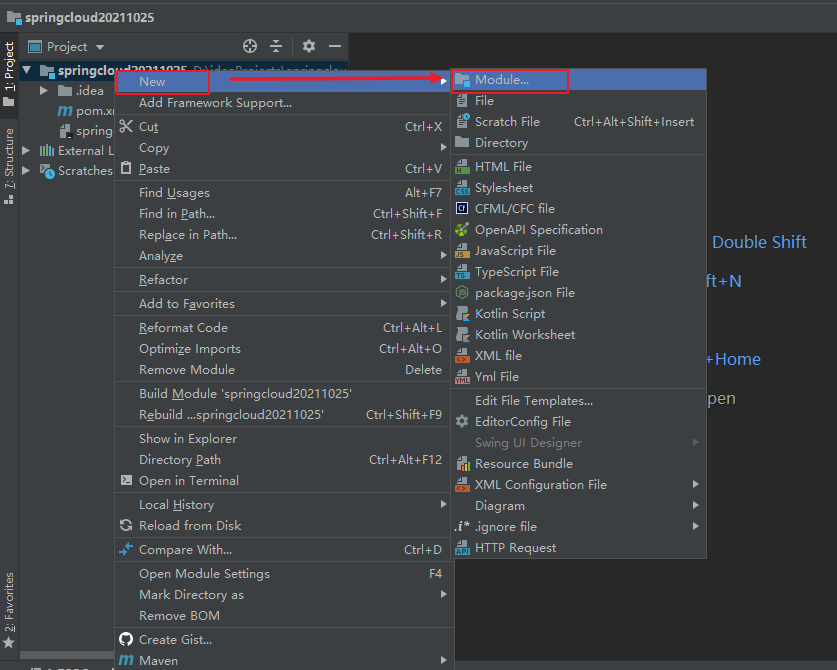Open the Diagram submenu arrow
The width and height of the screenshot is (837, 670).
pyautogui.click(x=696, y=505)
